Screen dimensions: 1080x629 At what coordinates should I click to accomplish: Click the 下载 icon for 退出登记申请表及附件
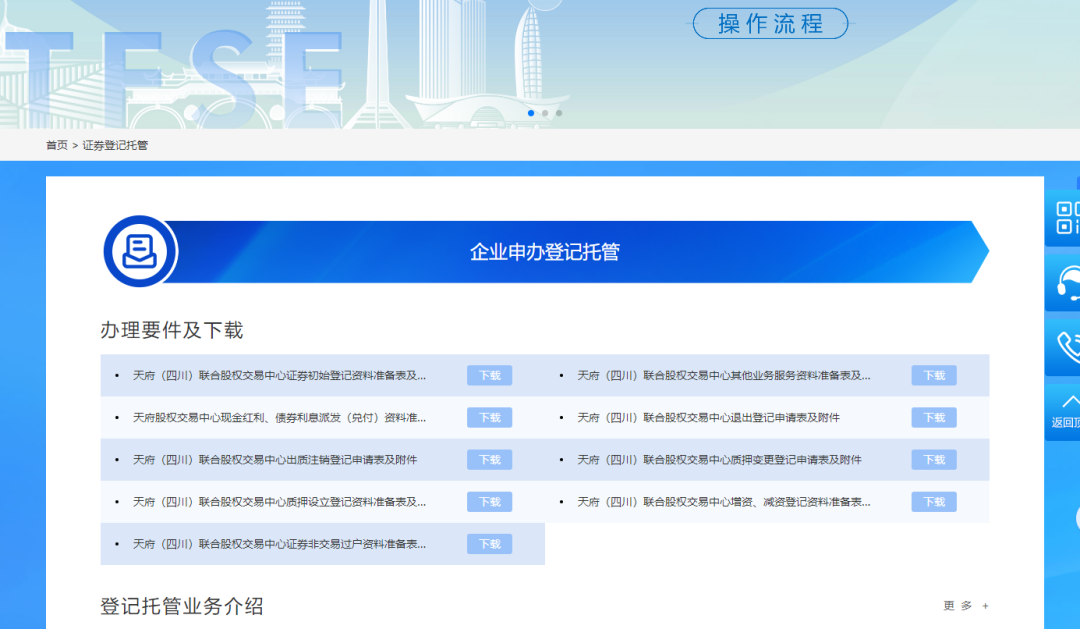click(933, 417)
